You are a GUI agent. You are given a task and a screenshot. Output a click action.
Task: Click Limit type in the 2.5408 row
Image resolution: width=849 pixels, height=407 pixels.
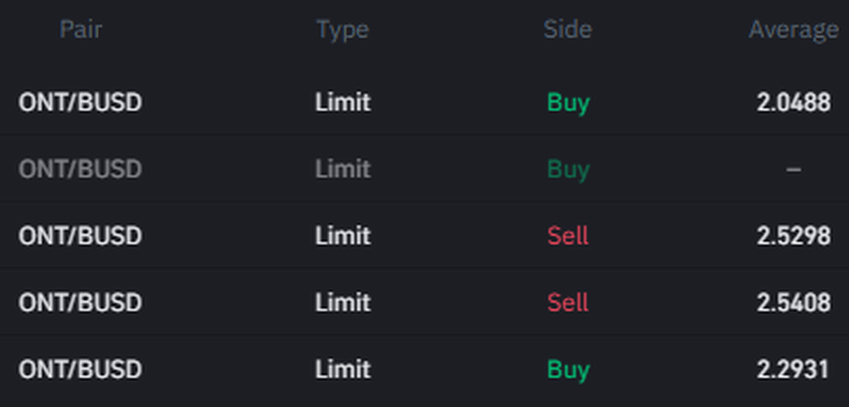342,302
